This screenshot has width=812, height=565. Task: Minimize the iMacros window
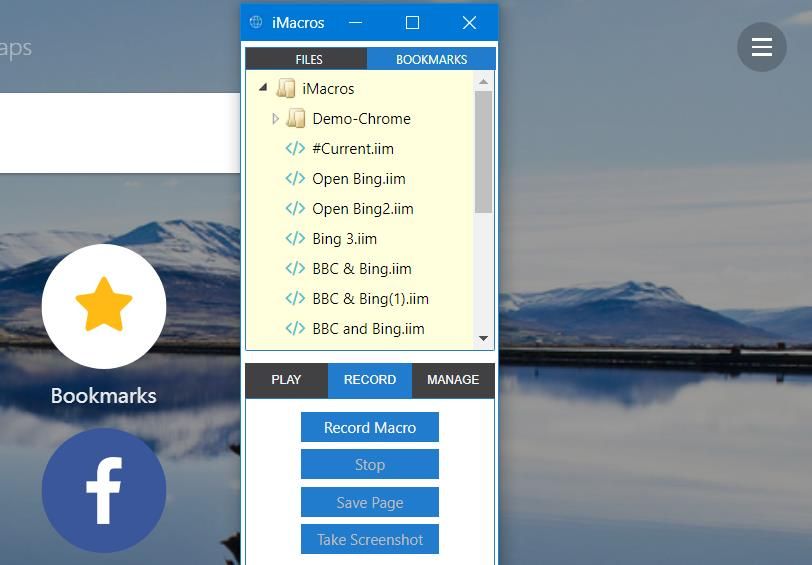(x=355, y=23)
